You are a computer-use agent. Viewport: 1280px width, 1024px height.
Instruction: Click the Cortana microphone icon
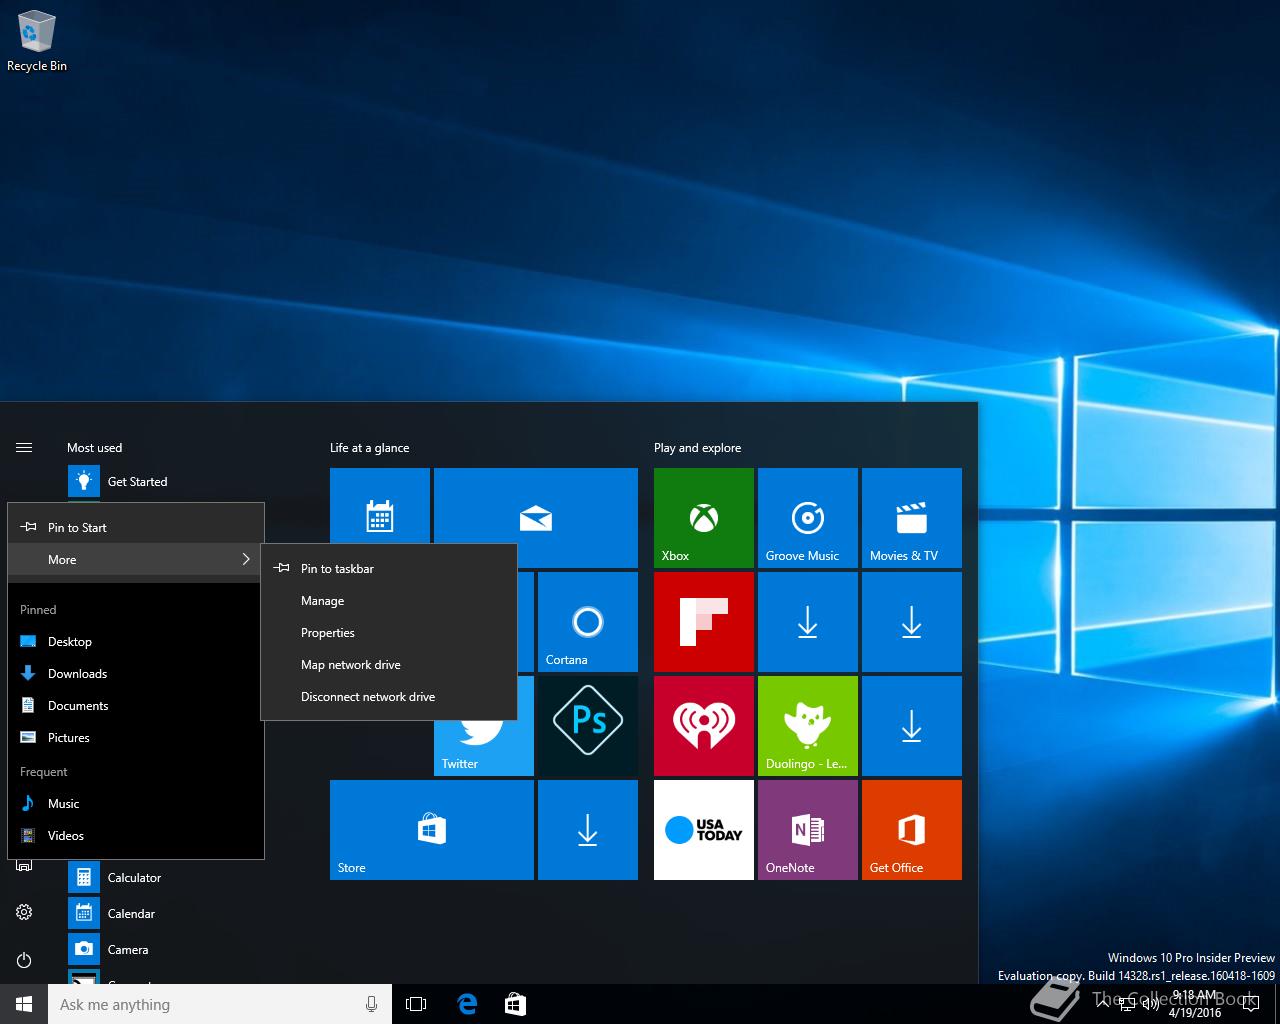[372, 1004]
